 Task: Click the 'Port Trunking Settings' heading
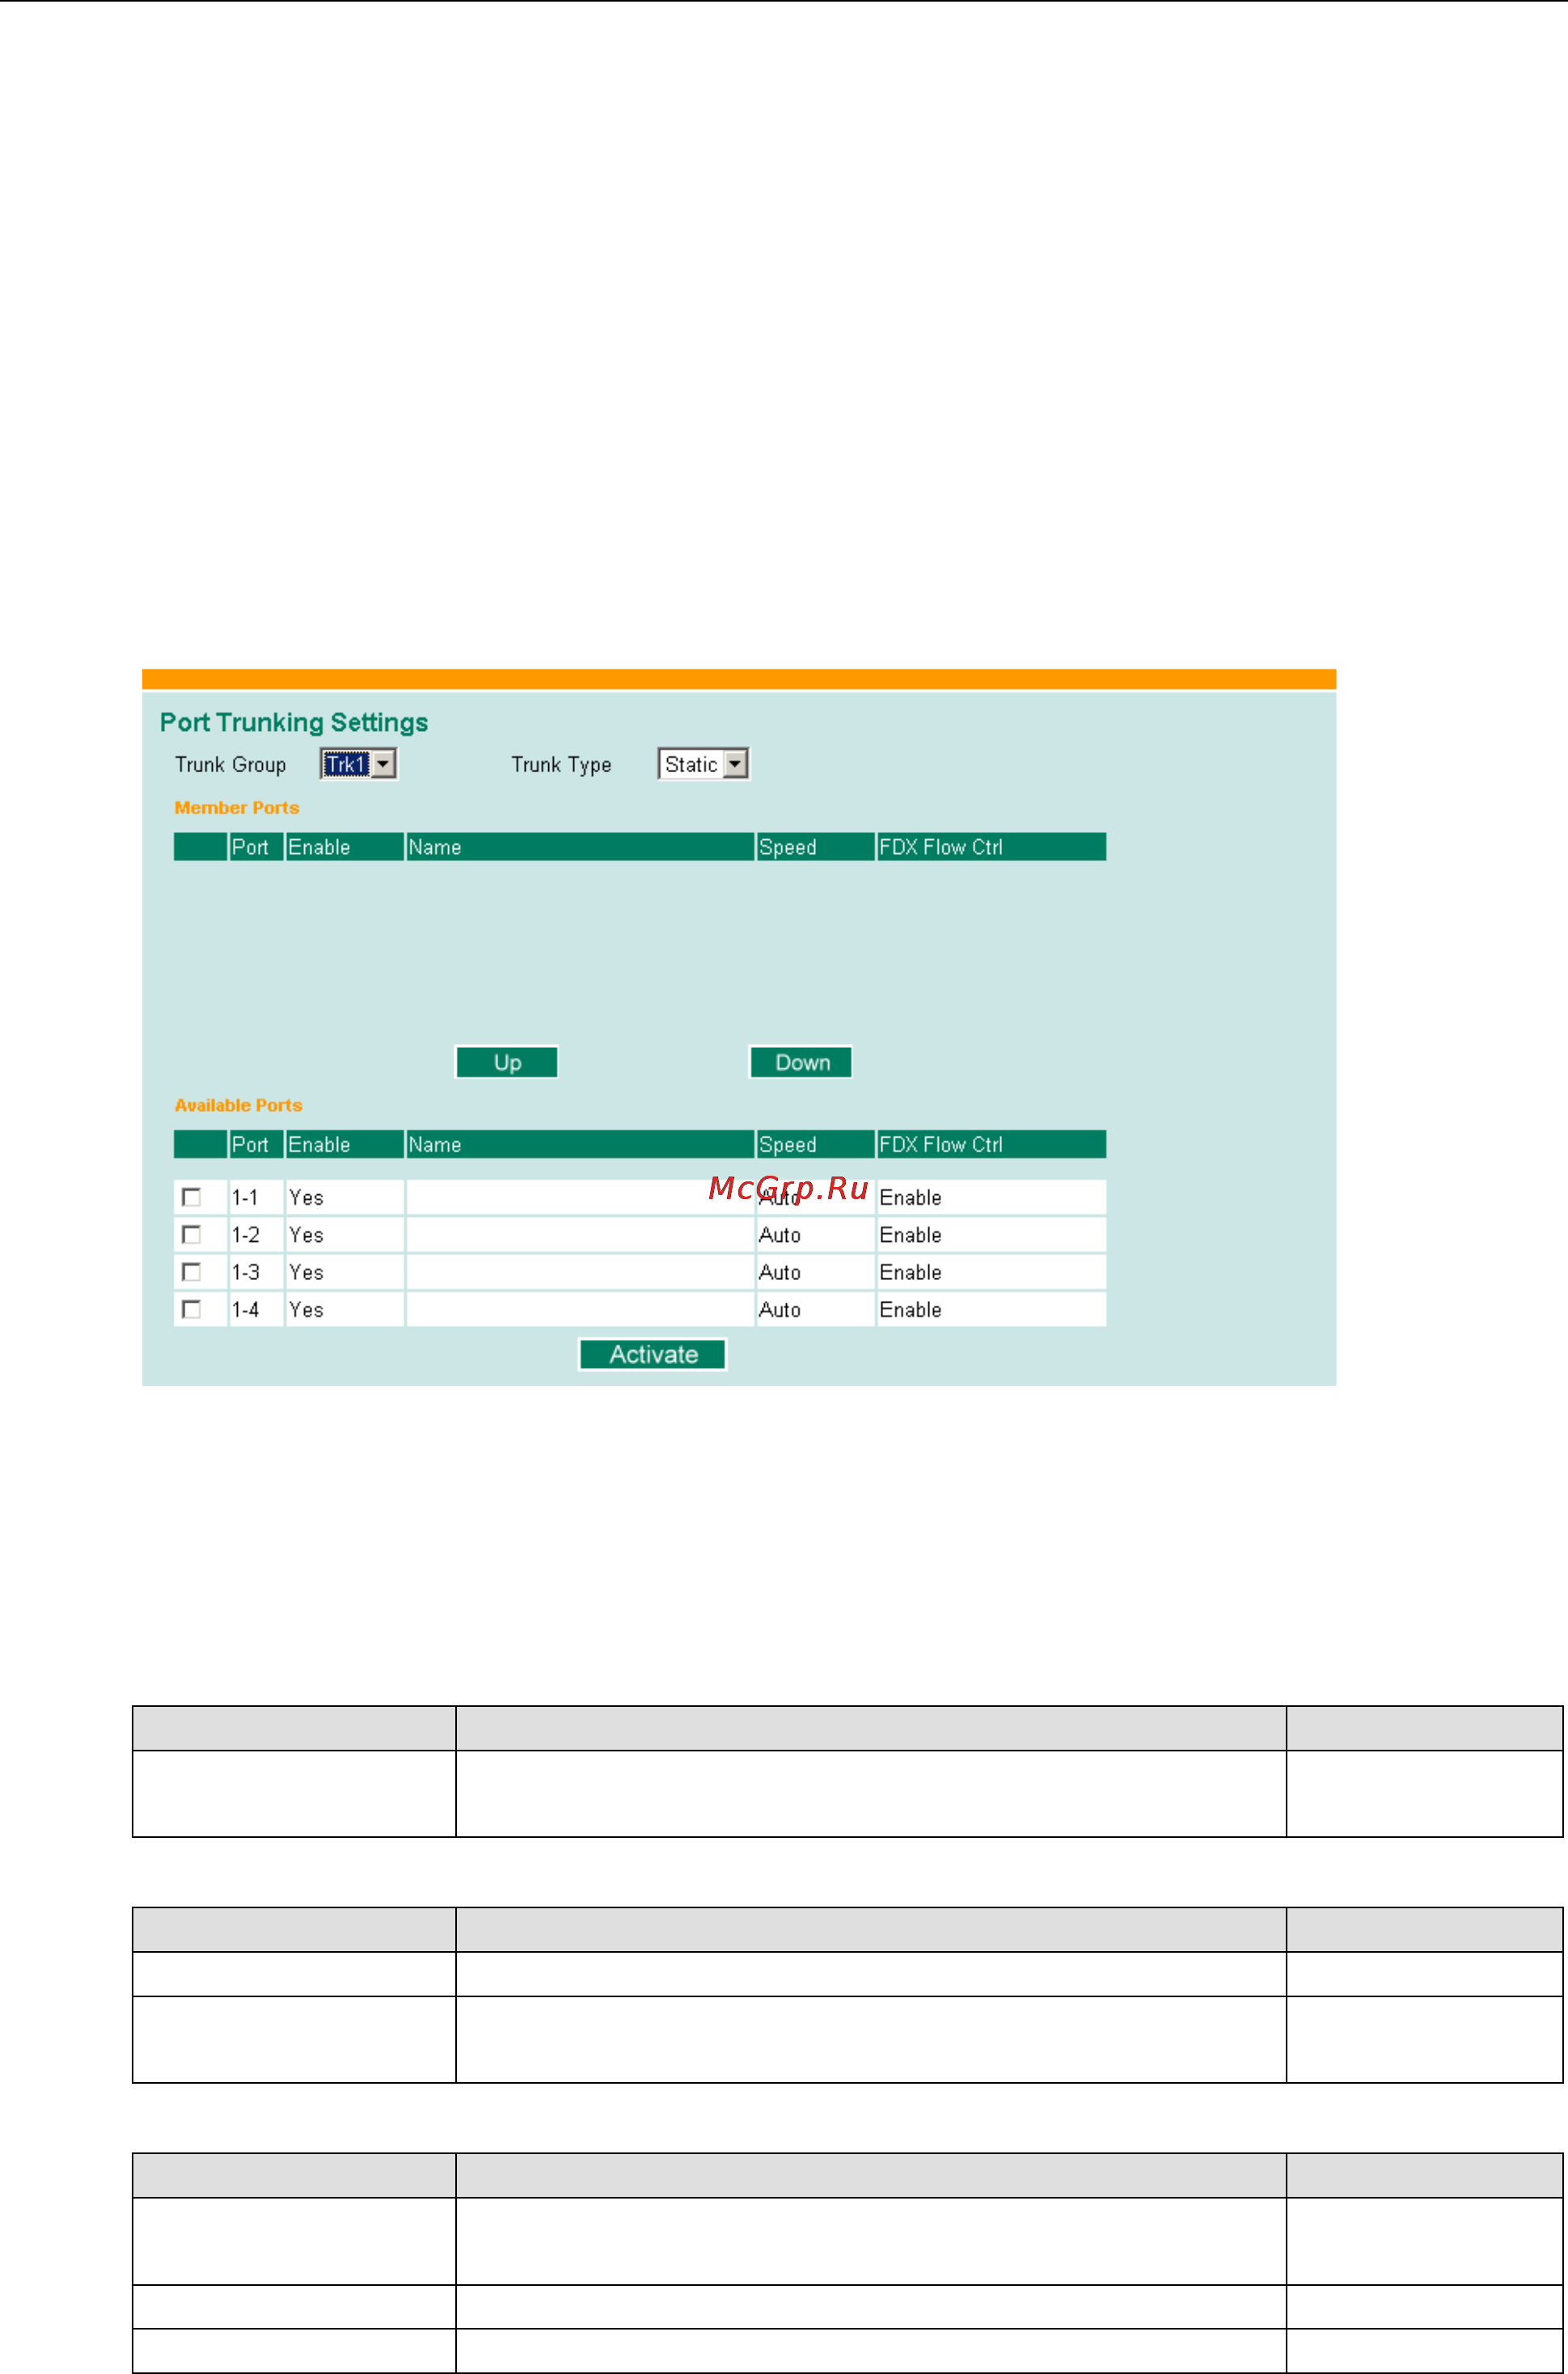294,722
